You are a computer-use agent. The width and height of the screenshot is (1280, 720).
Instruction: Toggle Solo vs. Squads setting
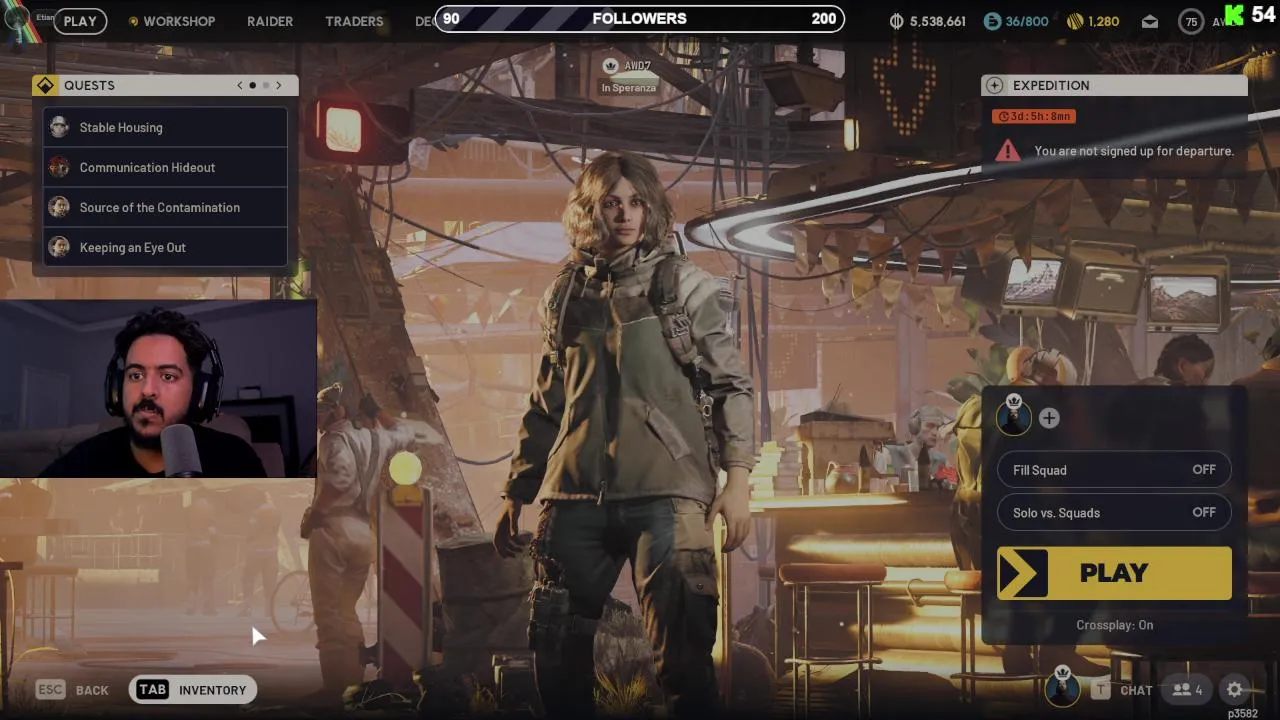point(1113,512)
